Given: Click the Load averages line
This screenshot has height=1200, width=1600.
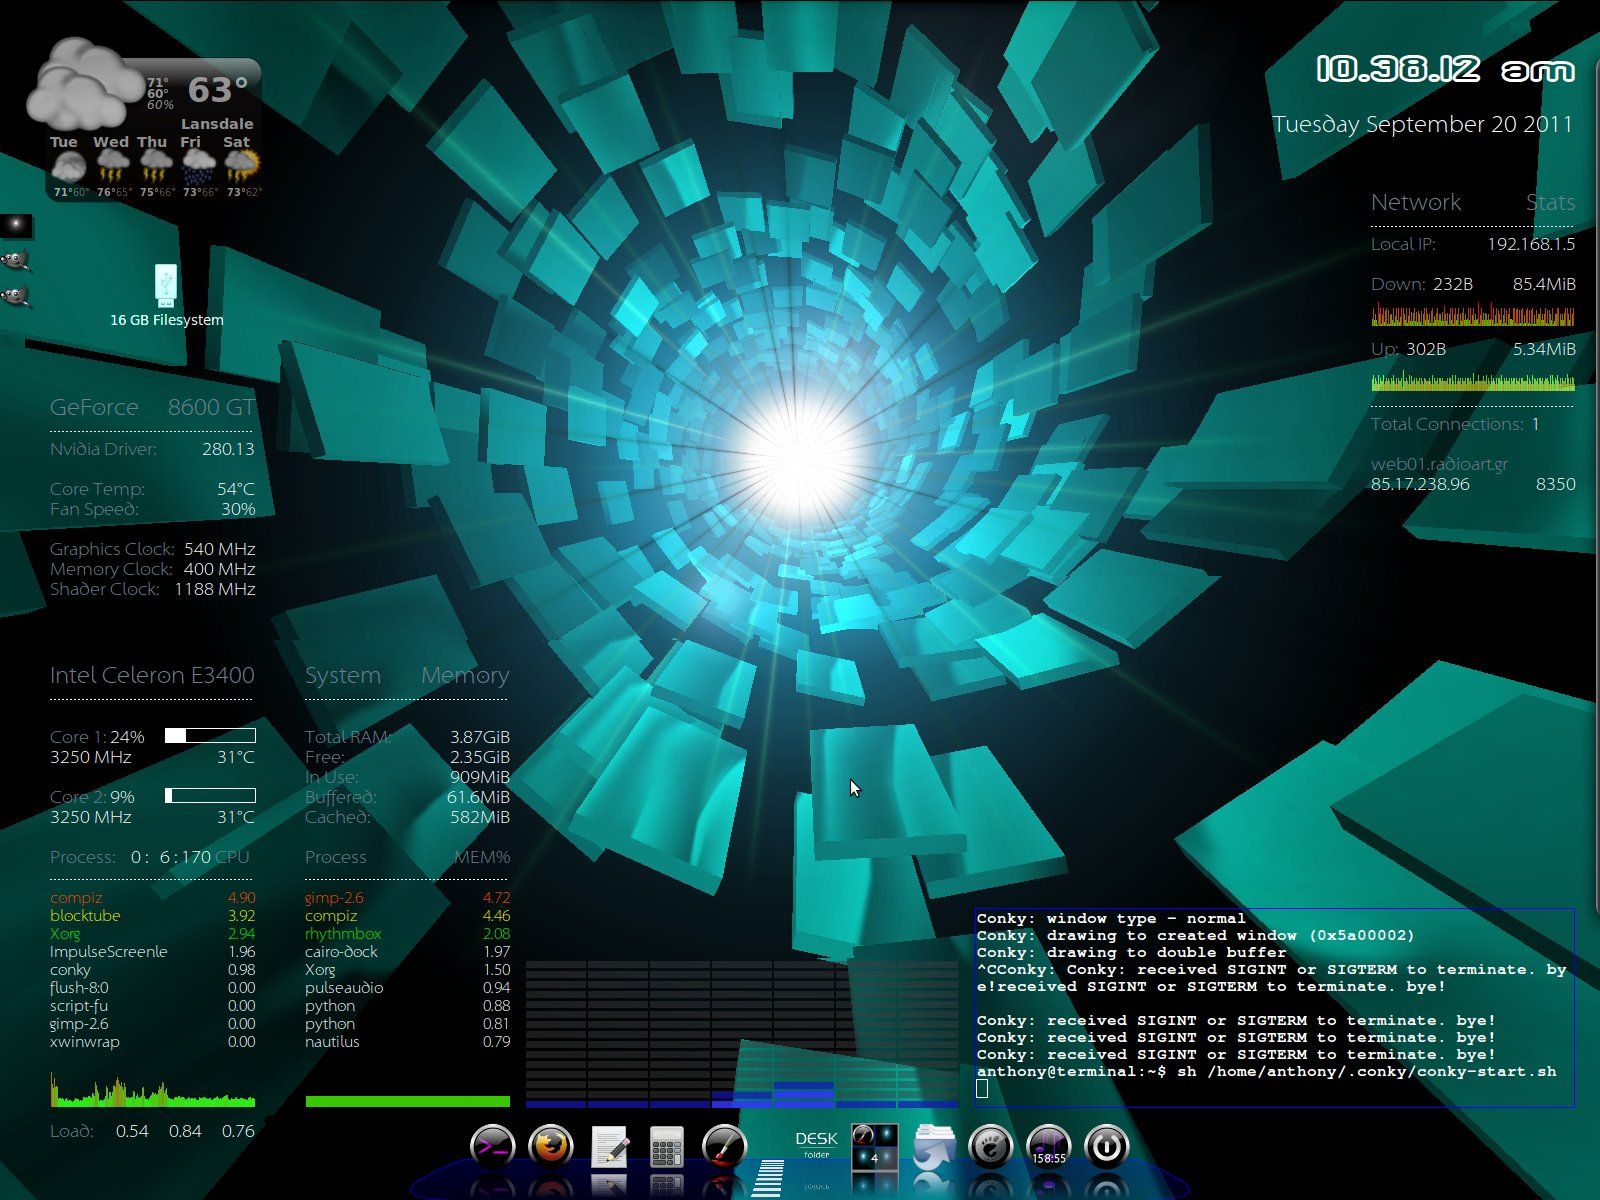Looking at the screenshot, I should [x=152, y=1131].
